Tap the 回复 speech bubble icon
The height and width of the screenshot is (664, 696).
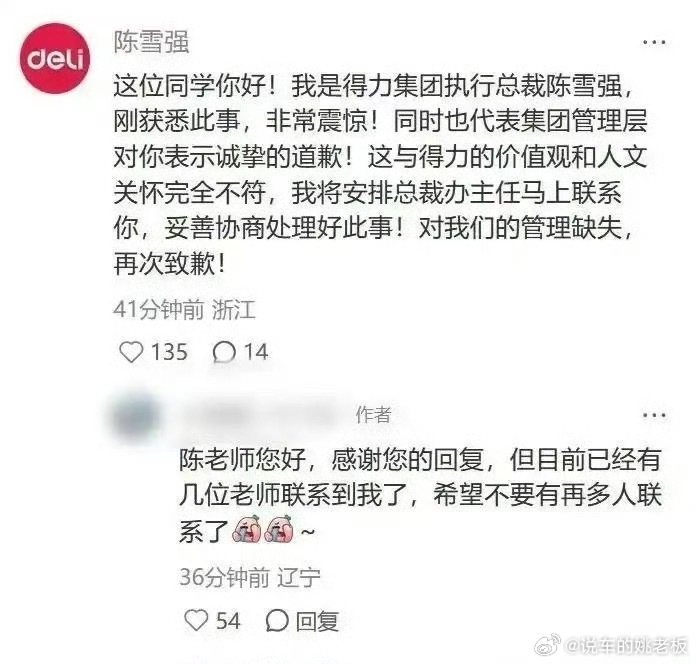[277, 620]
